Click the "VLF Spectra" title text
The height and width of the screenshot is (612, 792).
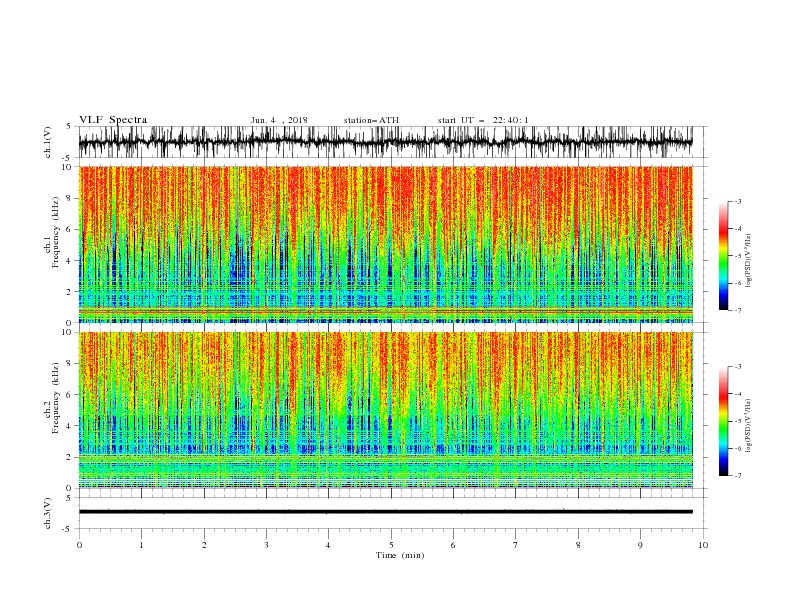click(x=113, y=120)
